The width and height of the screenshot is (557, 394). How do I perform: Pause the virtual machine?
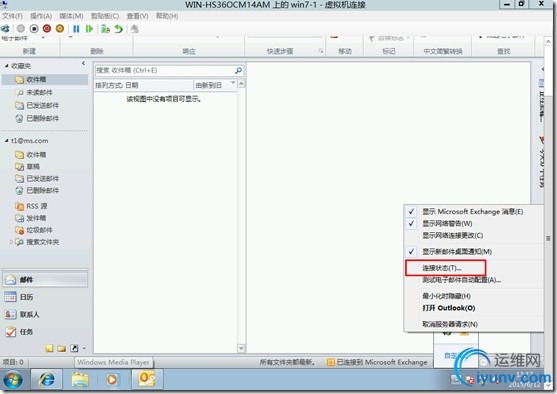[76, 29]
